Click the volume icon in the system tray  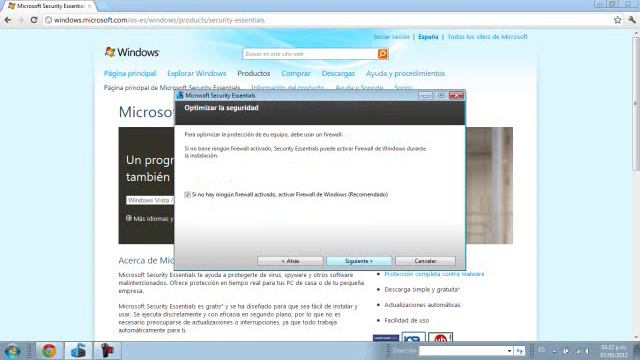(x=587, y=351)
